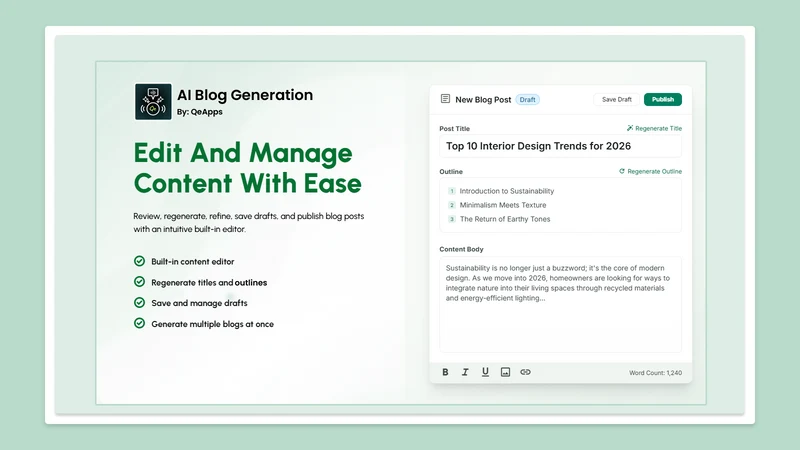Image resolution: width=800 pixels, height=450 pixels.
Task: Click the AI Blog Generation app logo
Action: click(x=153, y=102)
